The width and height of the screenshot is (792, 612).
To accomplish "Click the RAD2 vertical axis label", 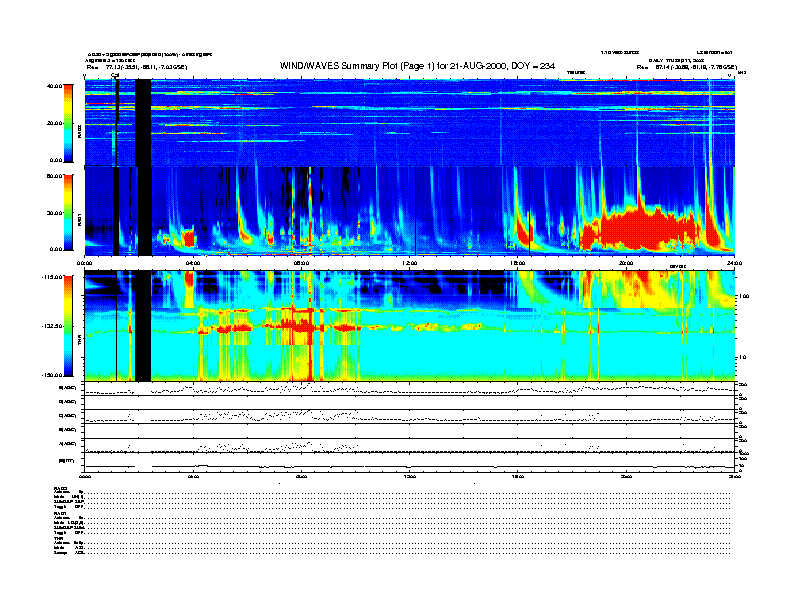I will [x=79, y=132].
